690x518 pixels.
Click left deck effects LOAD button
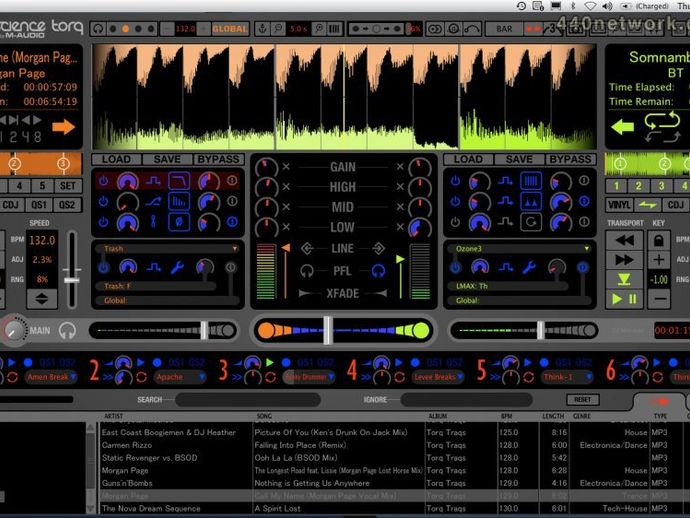(x=117, y=159)
